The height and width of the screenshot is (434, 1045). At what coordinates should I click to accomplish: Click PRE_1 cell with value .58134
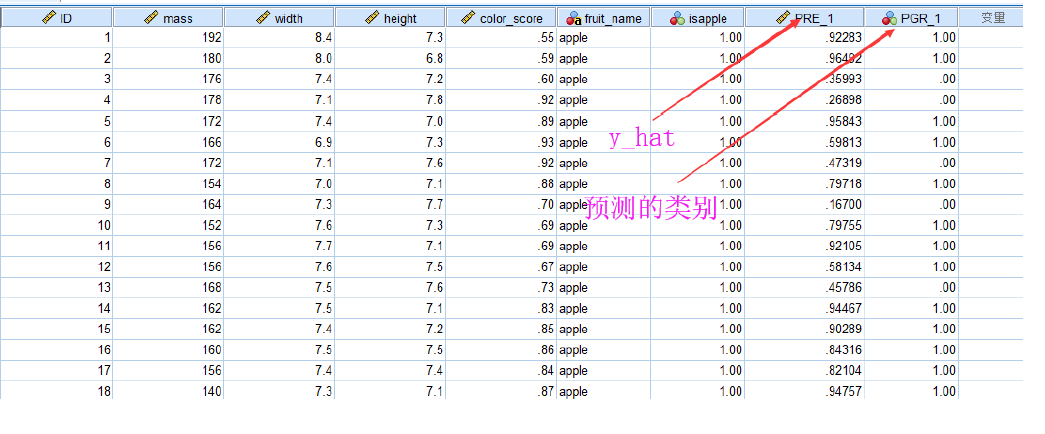pyautogui.click(x=804, y=267)
